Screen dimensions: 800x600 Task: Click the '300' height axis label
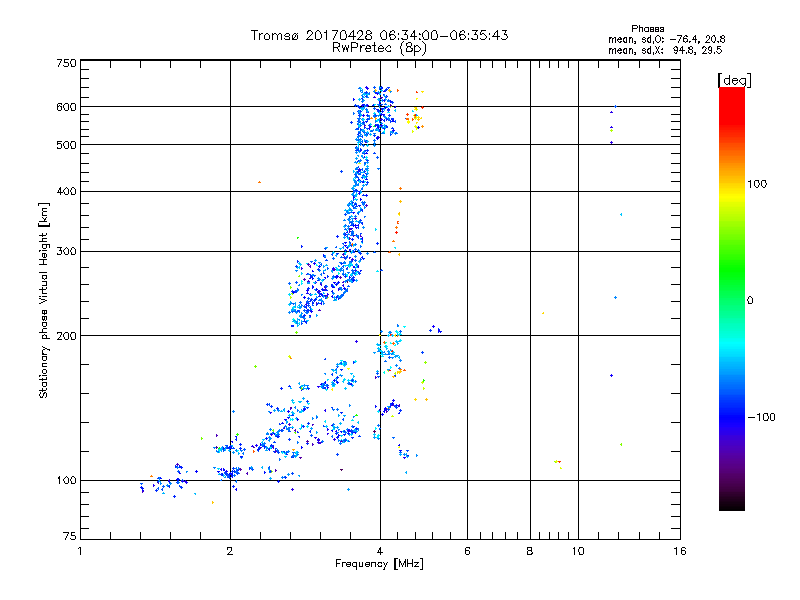66,252
